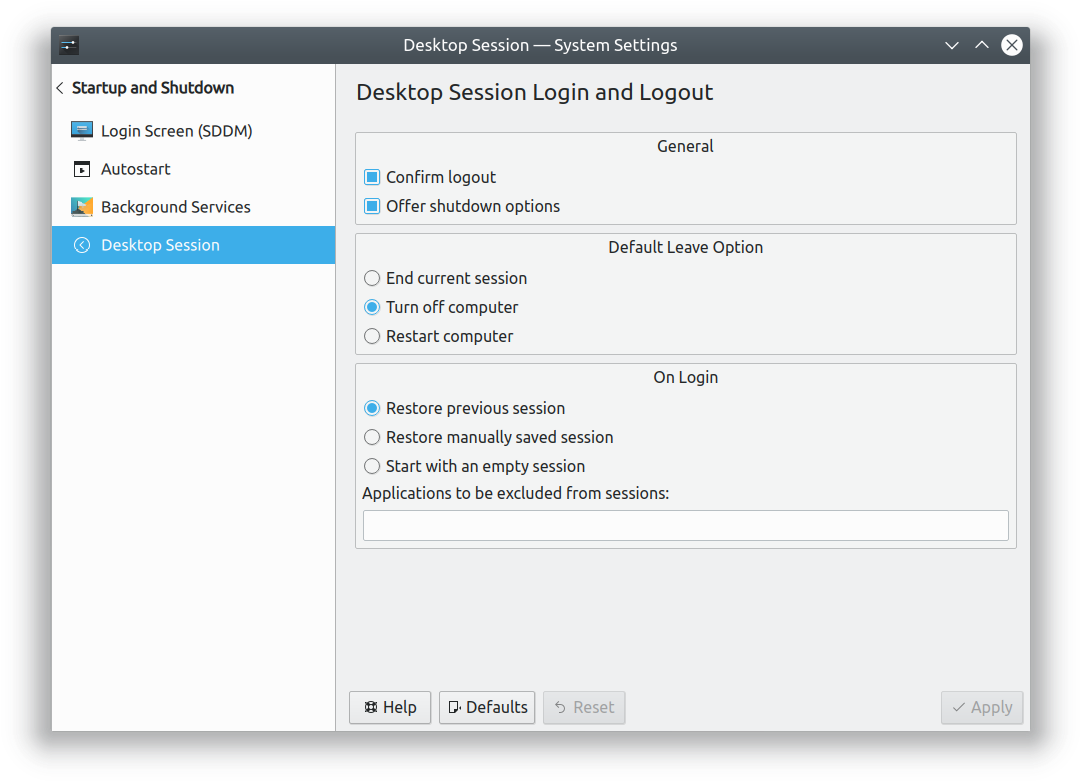Uncheck the Confirm logout checkbox
This screenshot has width=1080, height=781.
(372, 177)
